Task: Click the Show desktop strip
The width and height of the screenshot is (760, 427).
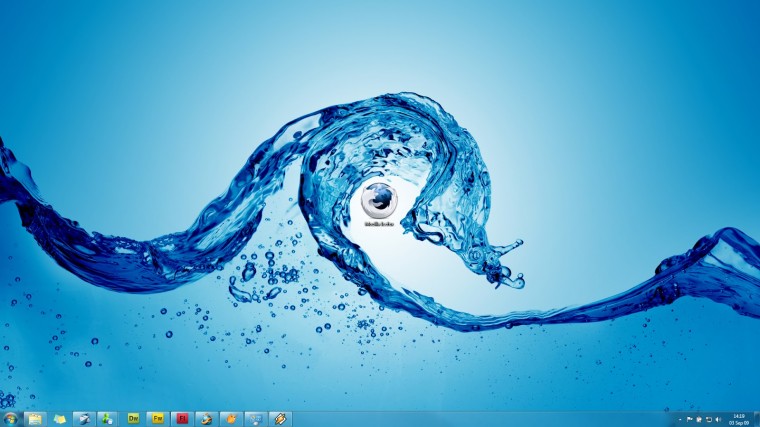Action: pyautogui.click(x=756, y=419)
